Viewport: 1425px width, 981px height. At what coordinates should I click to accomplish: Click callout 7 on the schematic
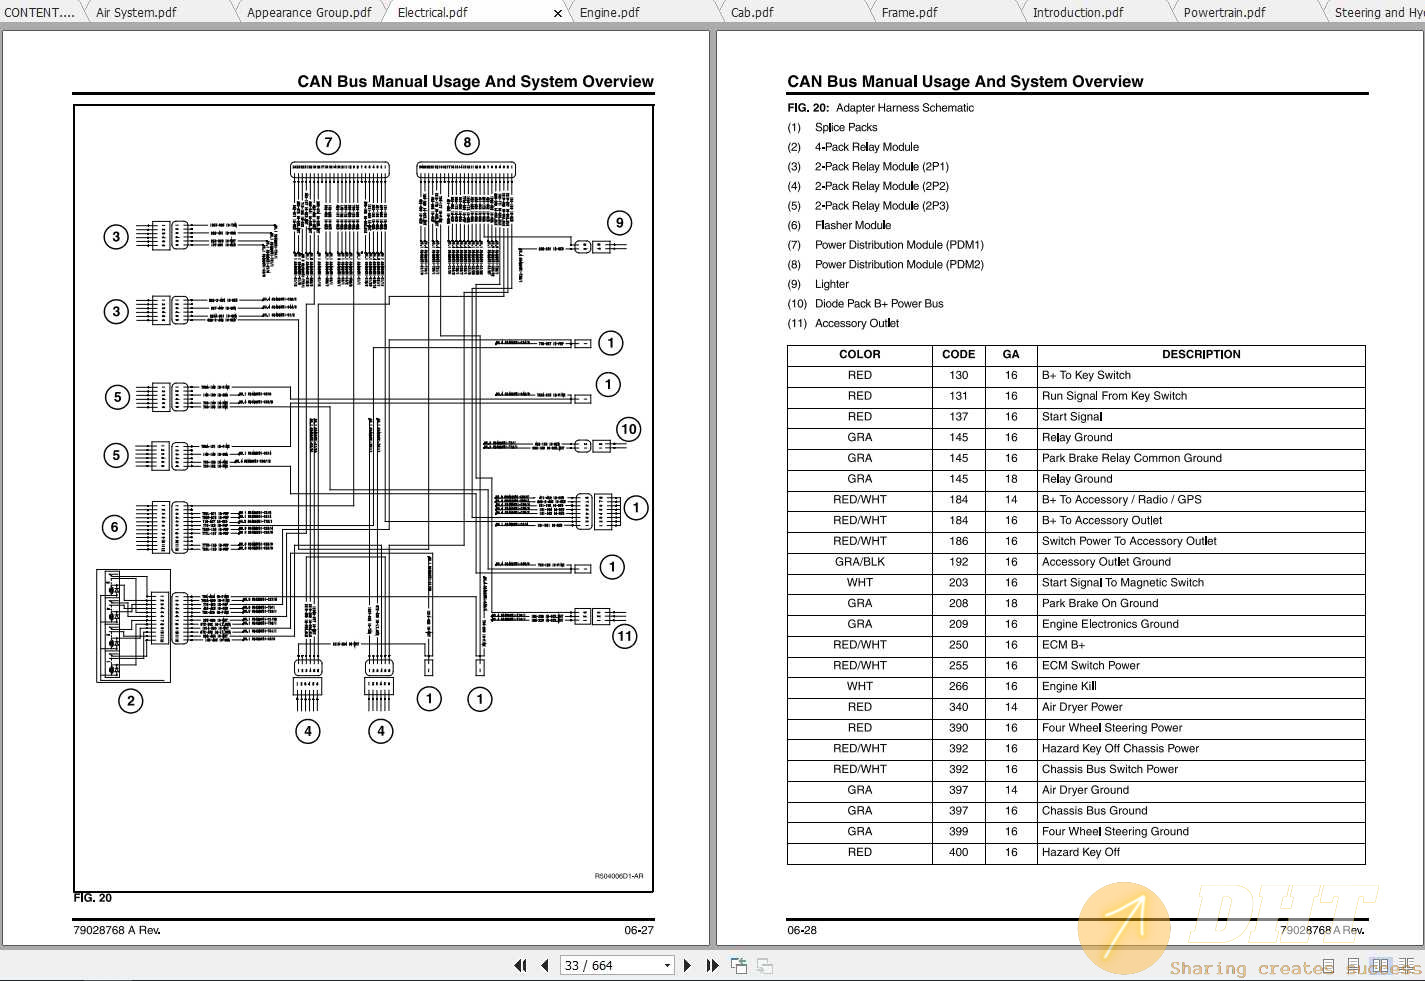(328, 142)
